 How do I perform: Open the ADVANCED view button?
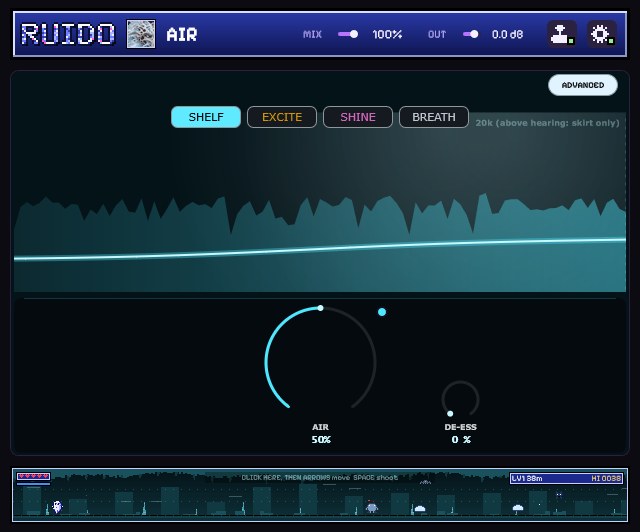tap(582, 85)
